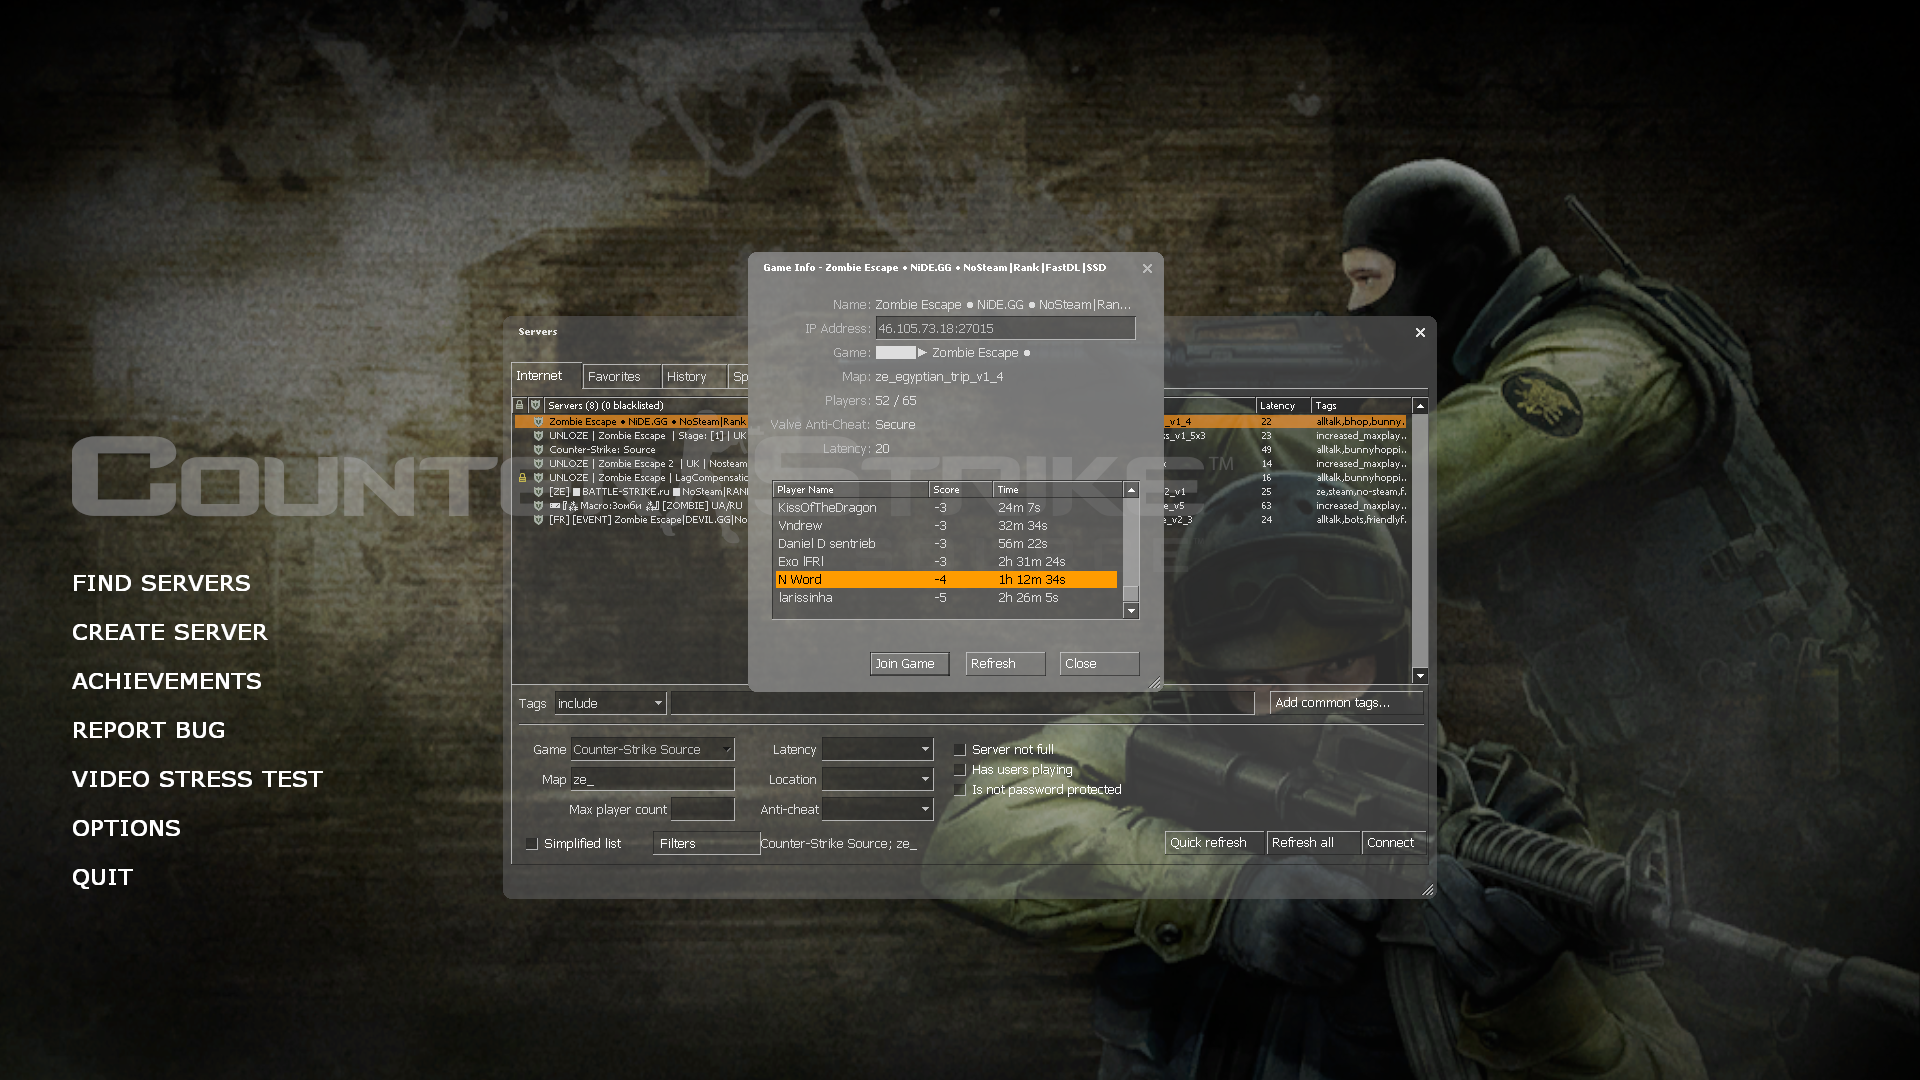Close the Servers window with X
Image resolution: width=1920 pixels, height=1080 pixels.
1420,332
